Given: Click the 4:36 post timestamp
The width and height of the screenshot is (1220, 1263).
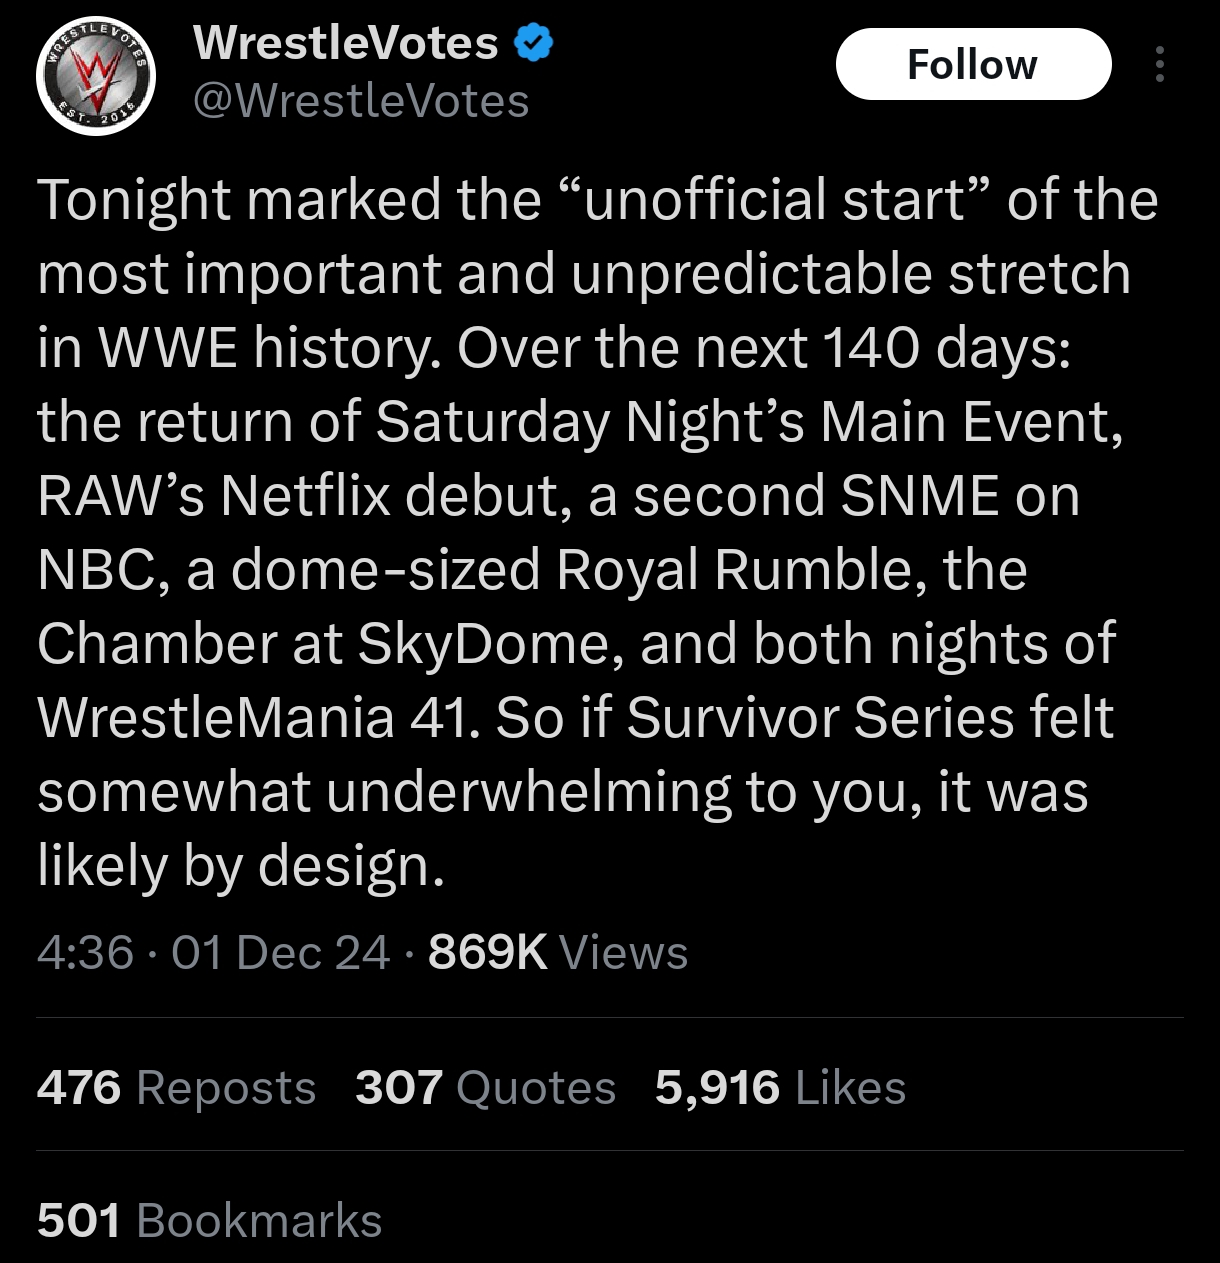Looking at the screenshot, I should tap(85, 952).
